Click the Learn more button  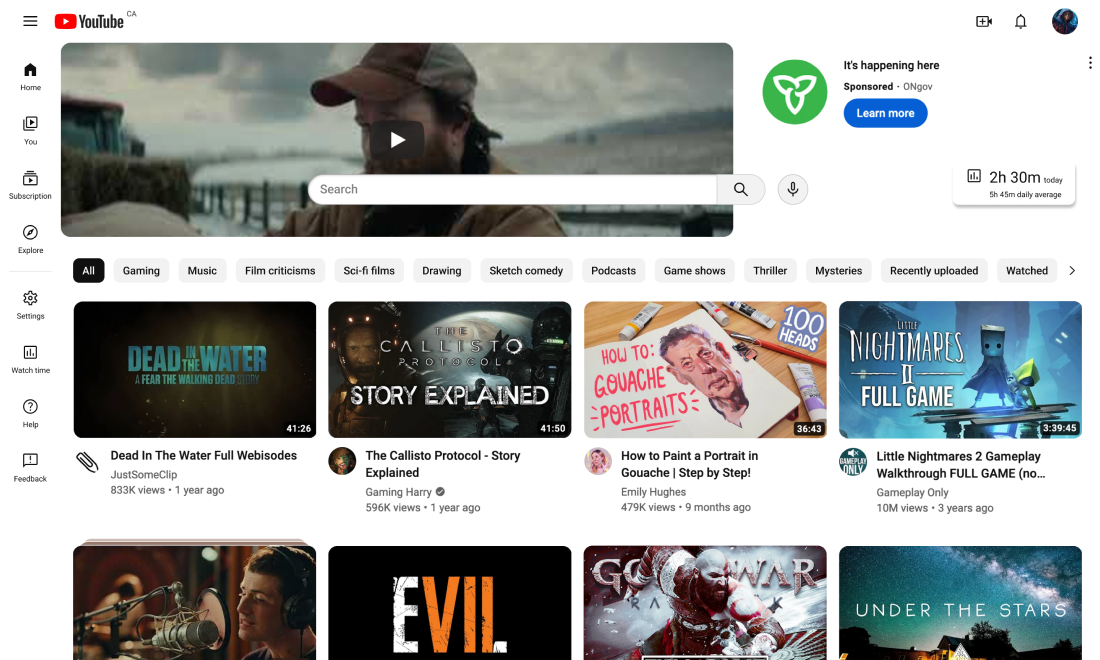click(885, 113)
